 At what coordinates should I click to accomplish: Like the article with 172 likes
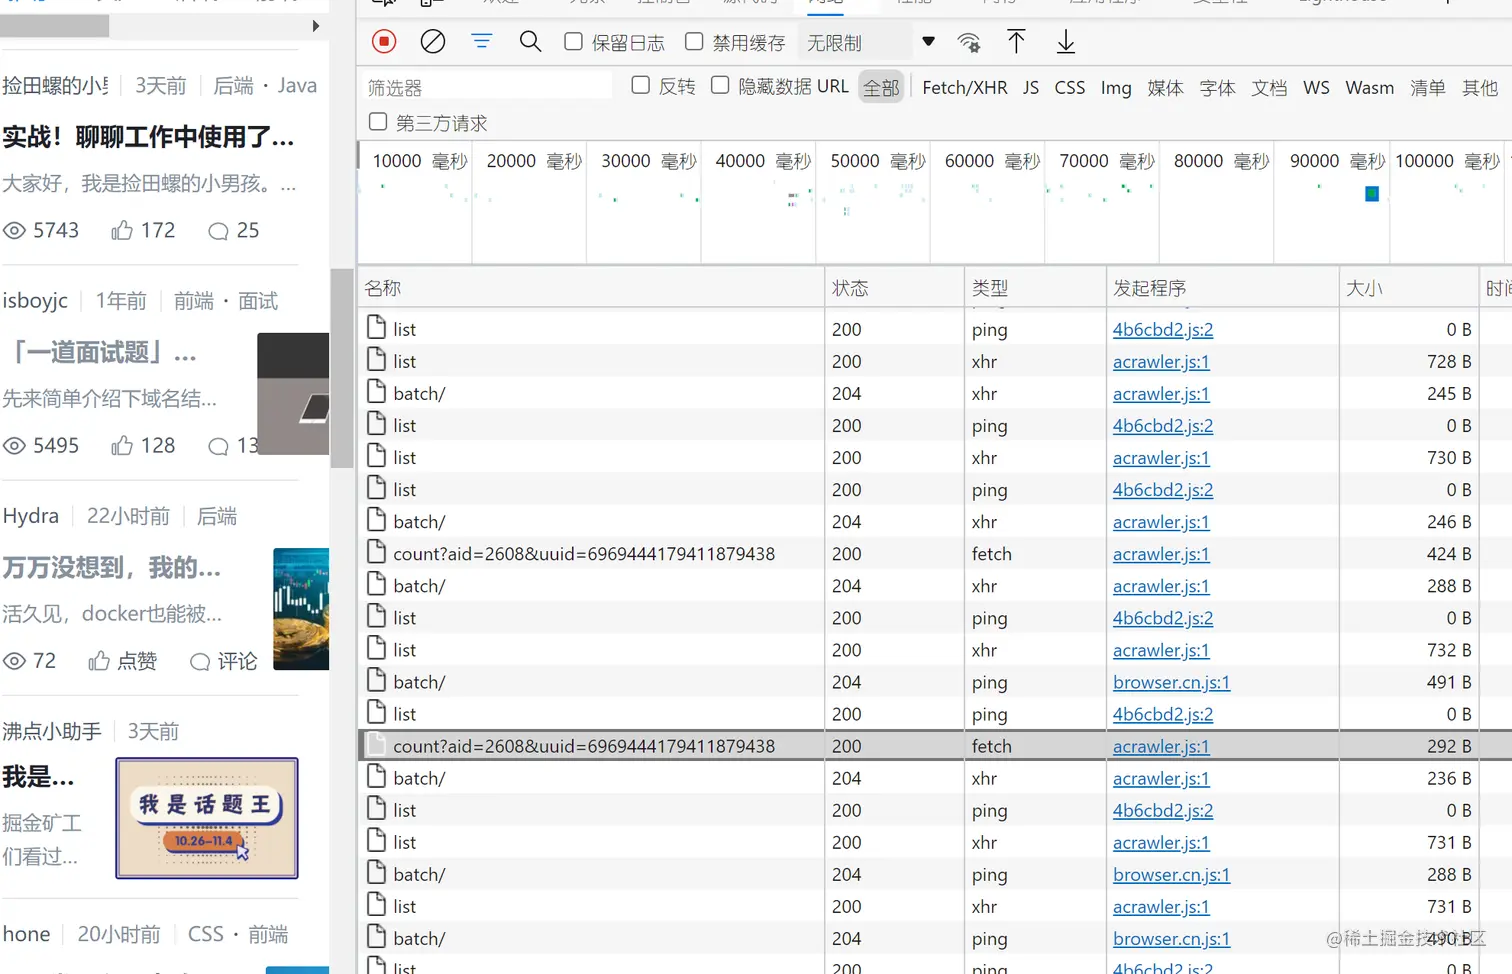(x=122, y=231)
